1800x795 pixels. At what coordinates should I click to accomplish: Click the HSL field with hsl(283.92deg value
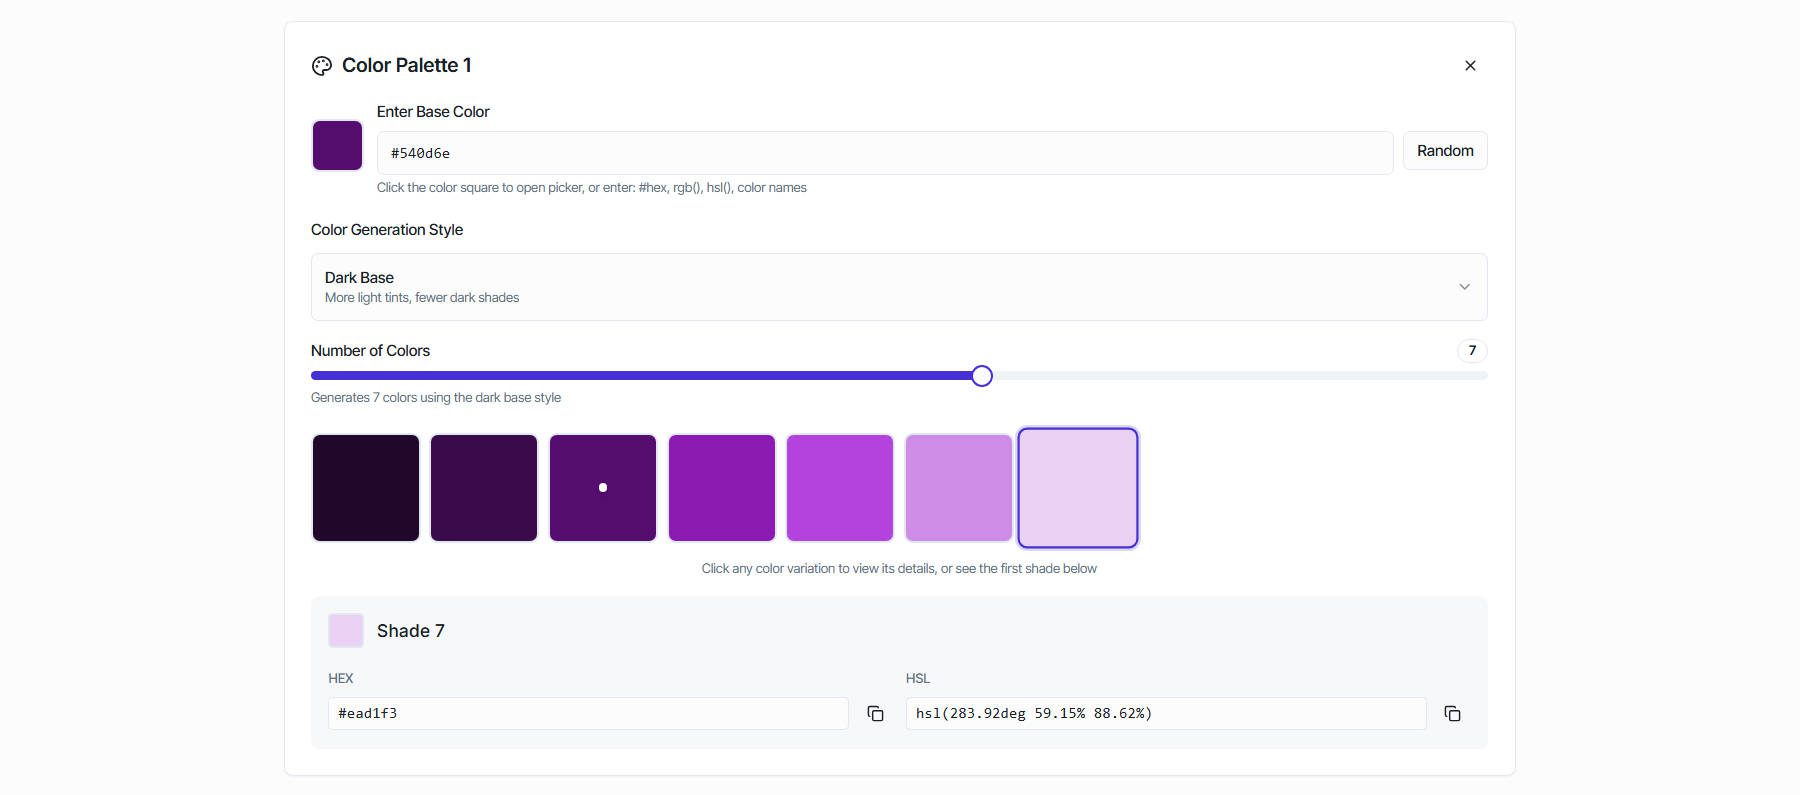click(x=1166, y=713)
